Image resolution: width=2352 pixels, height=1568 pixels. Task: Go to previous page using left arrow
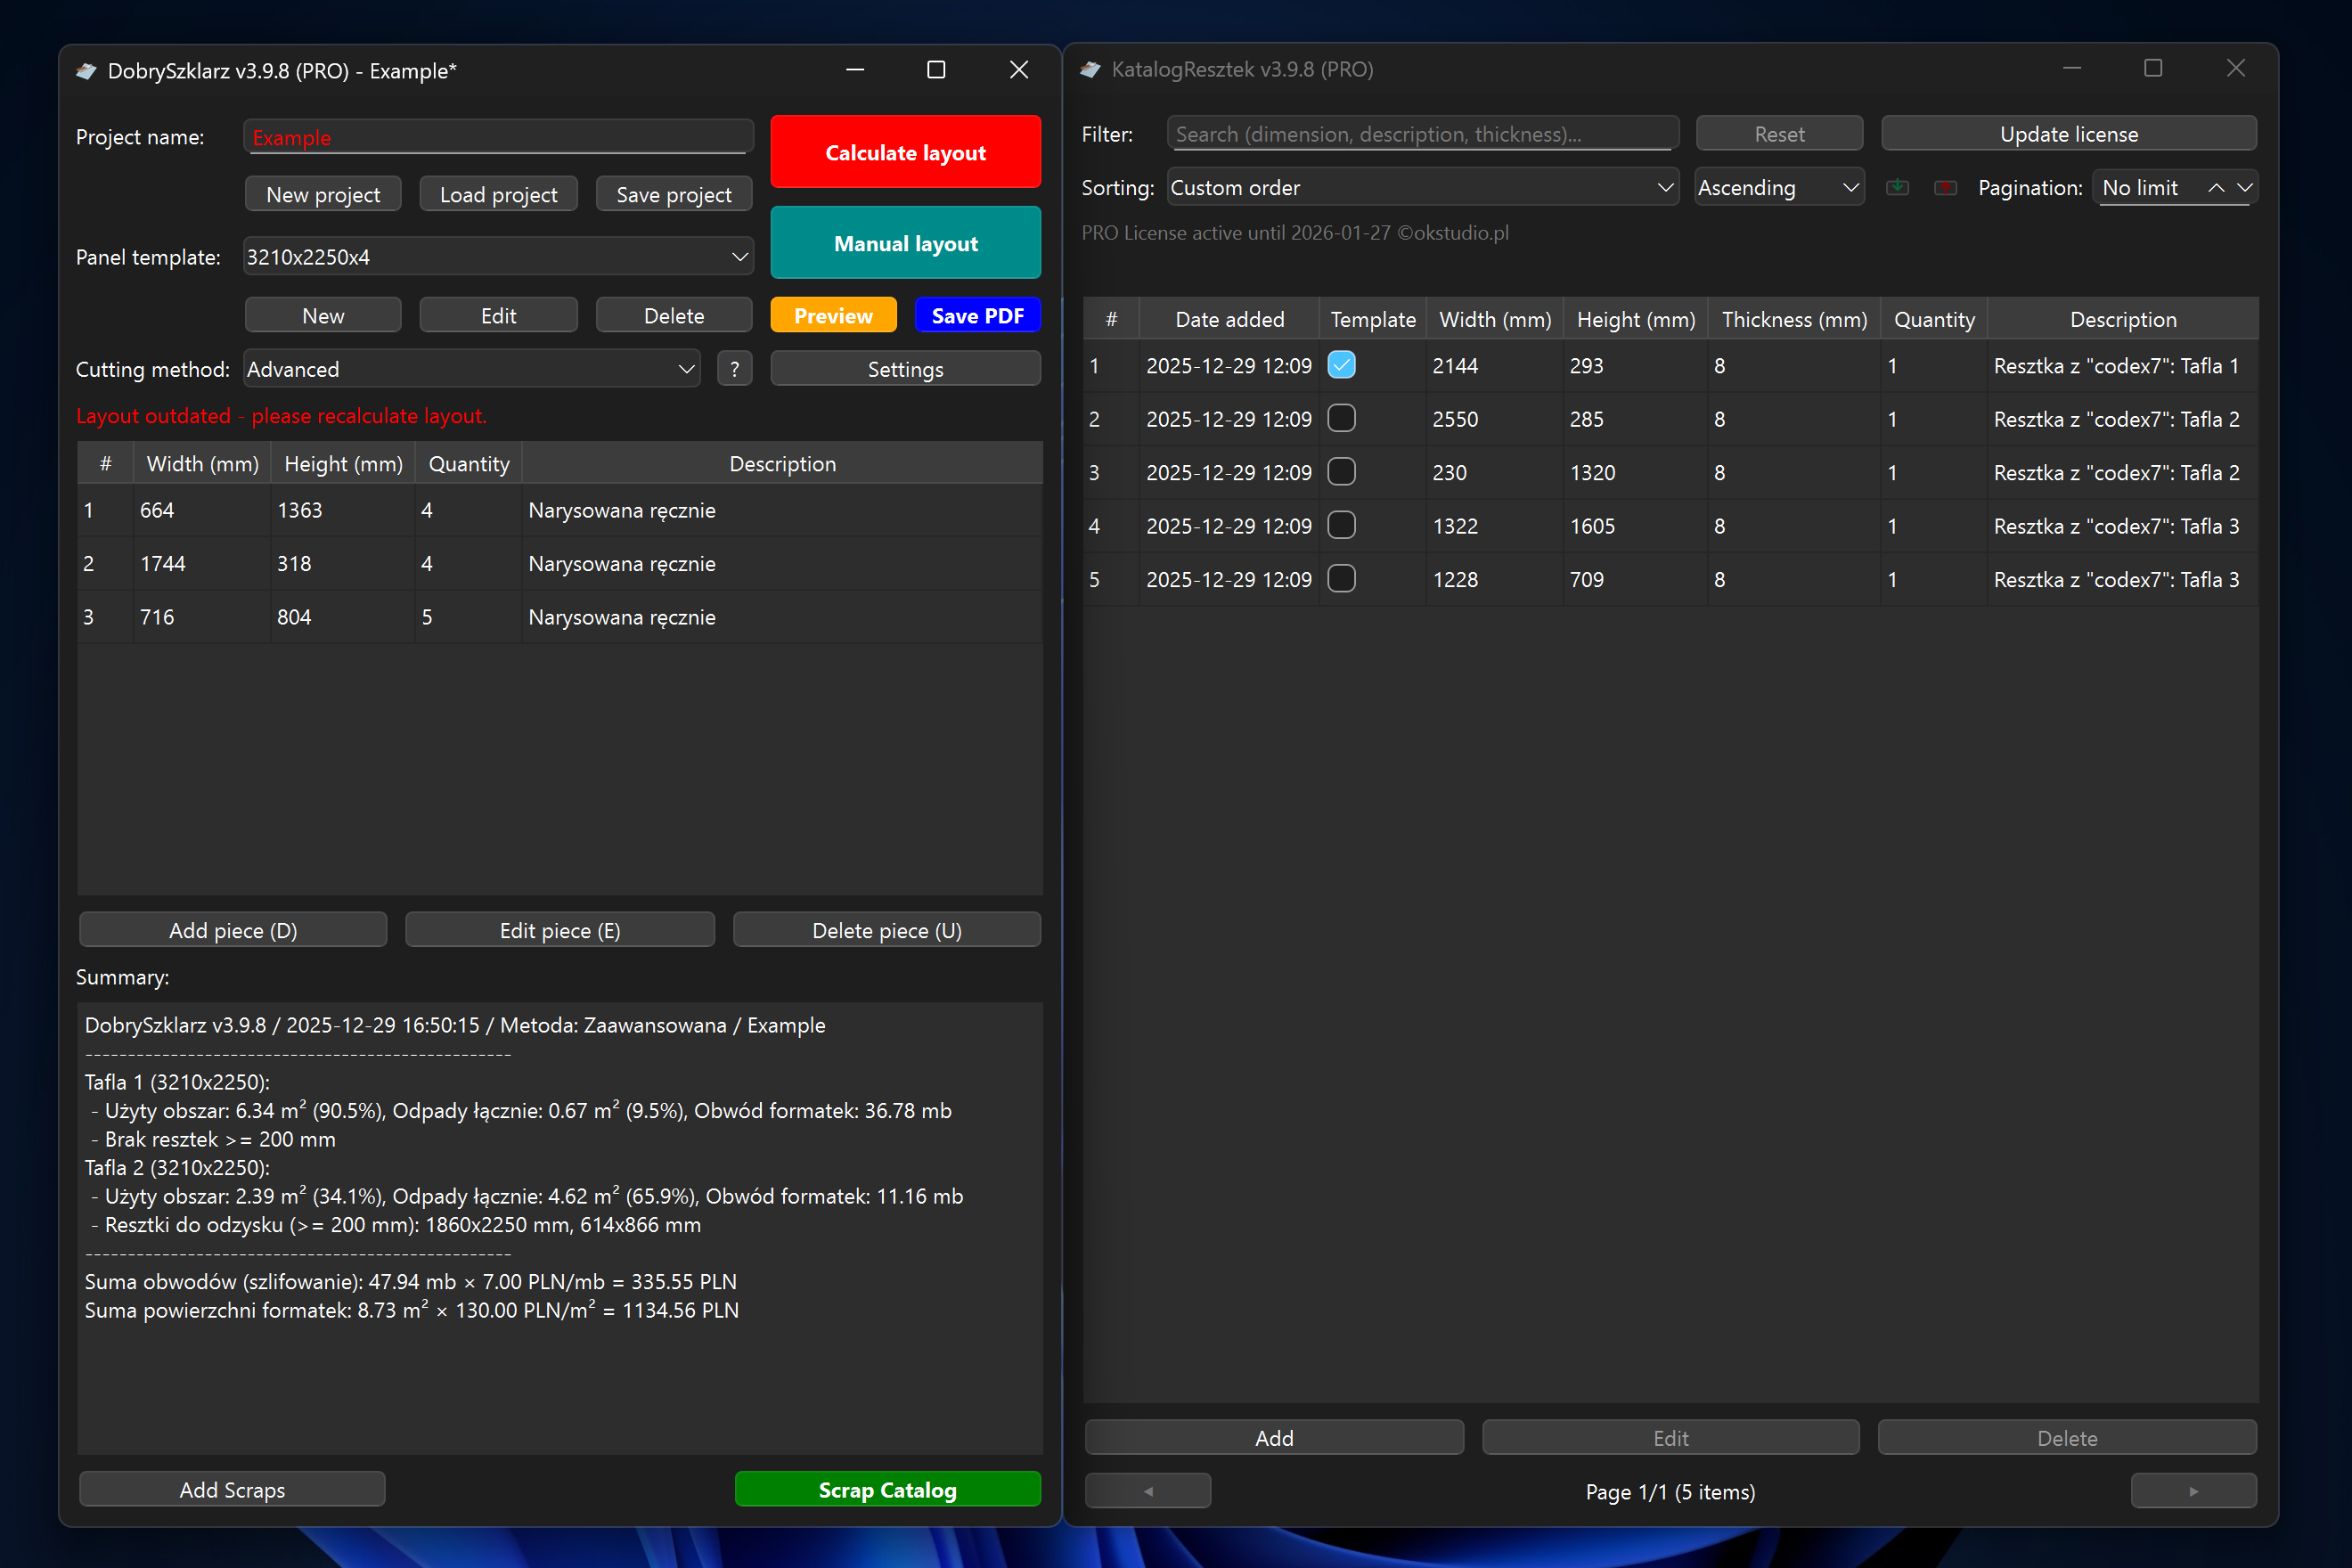1147,1490
